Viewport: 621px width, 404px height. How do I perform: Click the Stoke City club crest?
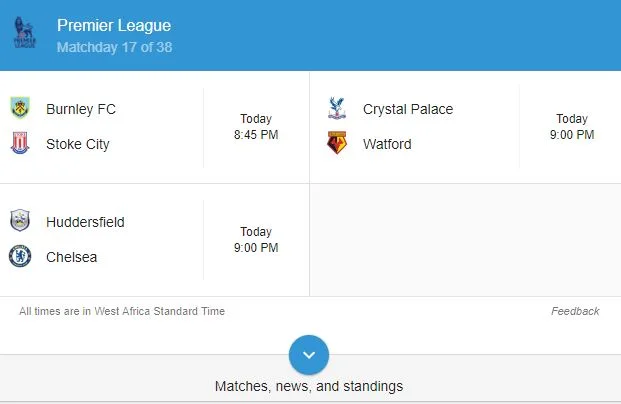(x=20, y=143)
